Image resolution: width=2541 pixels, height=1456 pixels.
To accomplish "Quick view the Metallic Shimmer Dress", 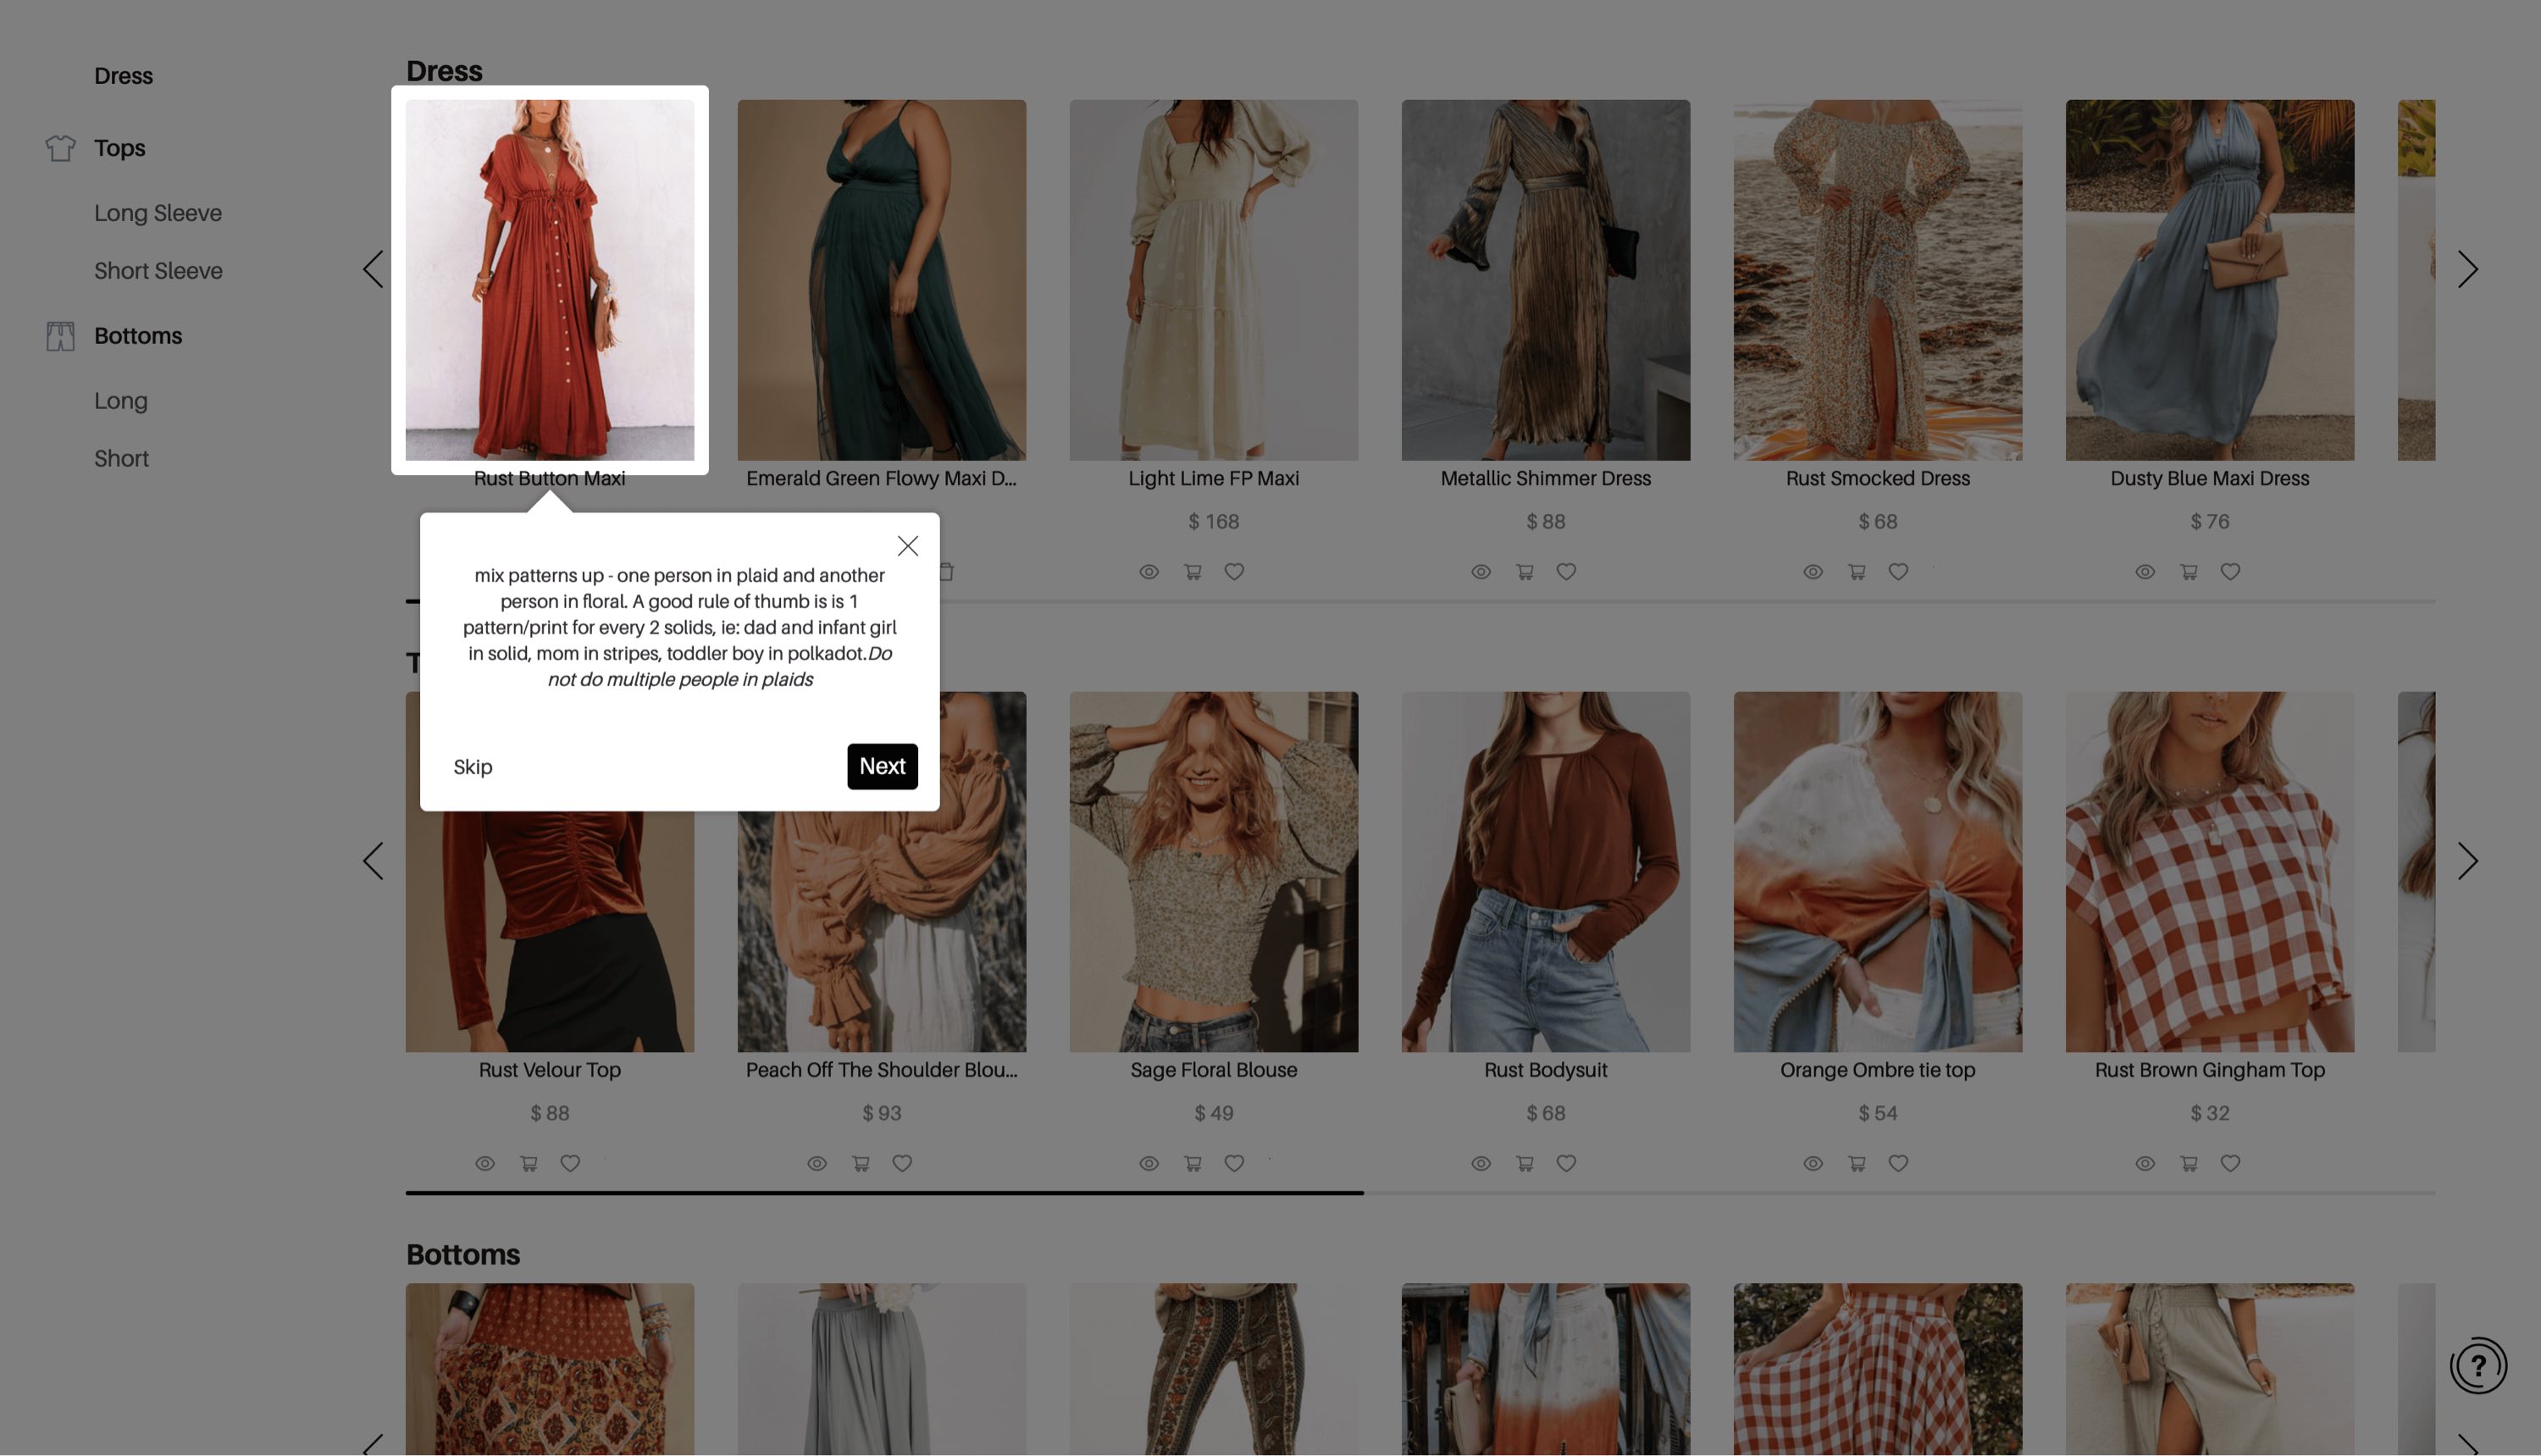I will click(x=1481, y=572).
